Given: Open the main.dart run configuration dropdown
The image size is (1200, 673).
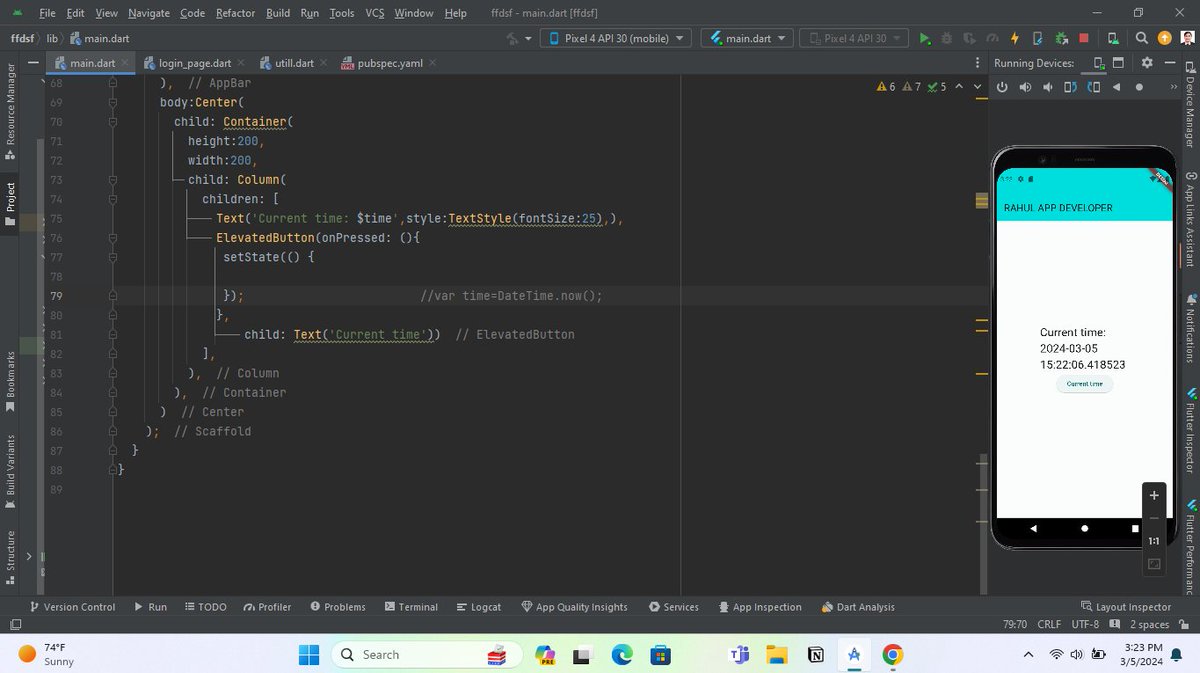Looking at the screenshot, I should [747, 38].
